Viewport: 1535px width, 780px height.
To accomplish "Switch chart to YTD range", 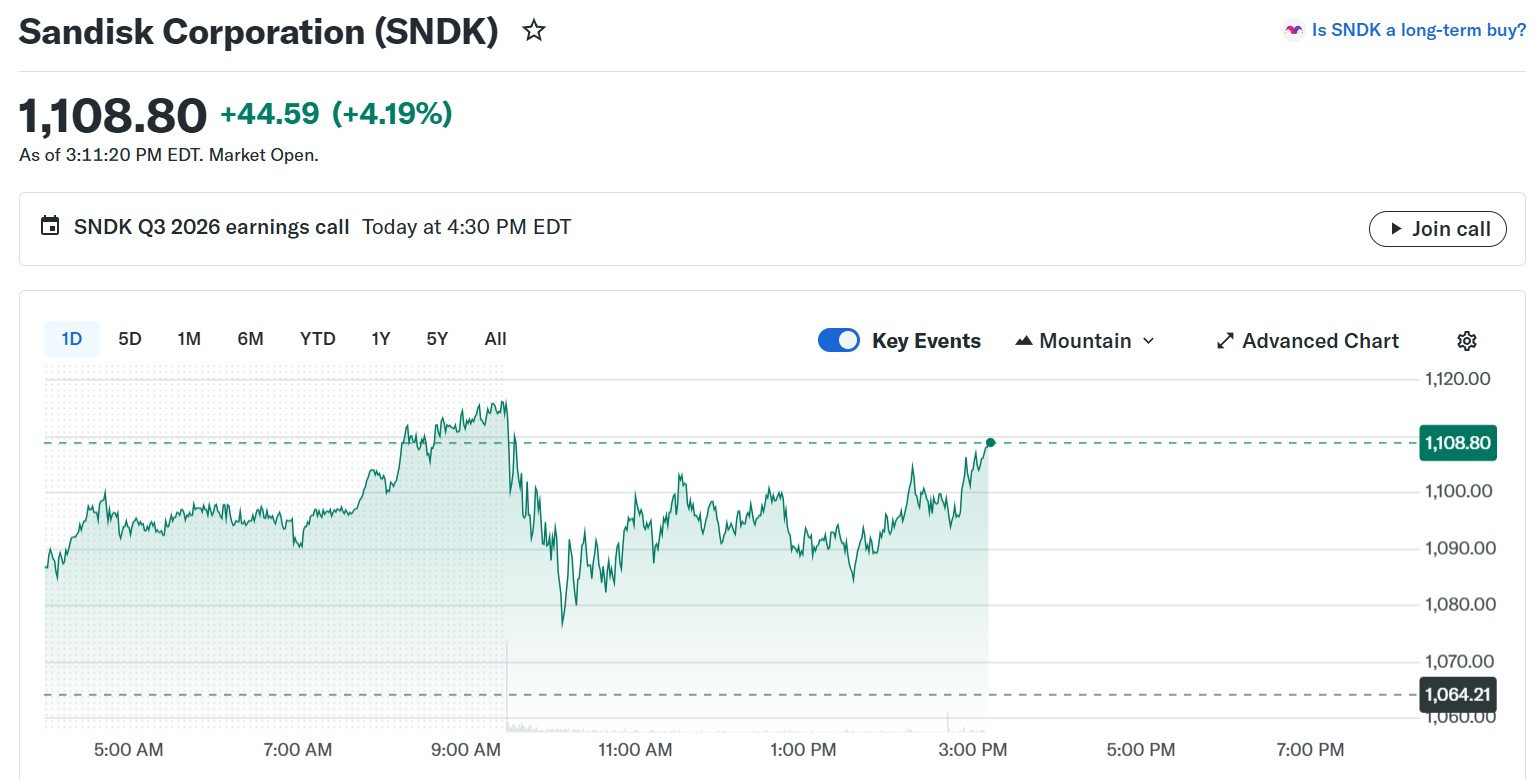I will [x=318, y=339].
